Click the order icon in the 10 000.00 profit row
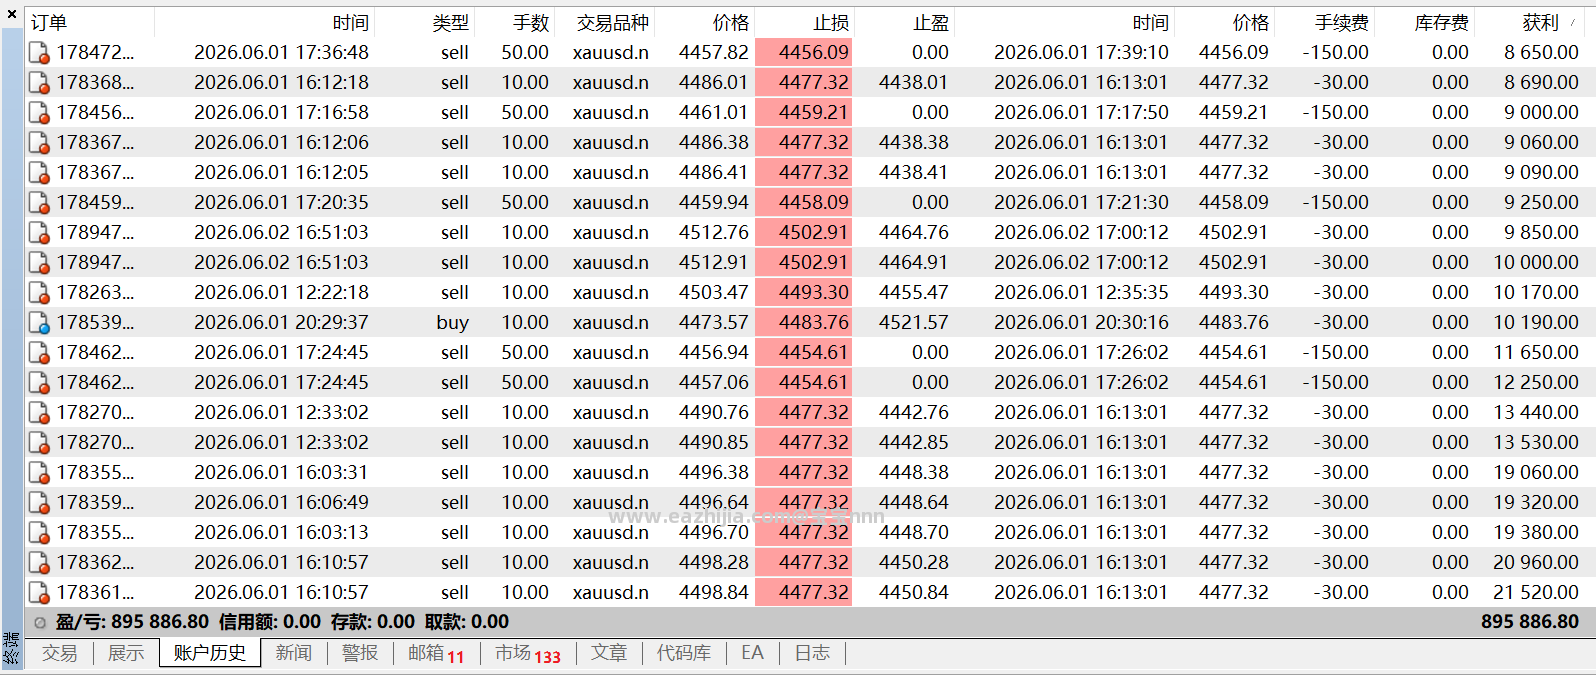Image resolution: width=1596 pixels, height=675 pixels. [39, 262]
